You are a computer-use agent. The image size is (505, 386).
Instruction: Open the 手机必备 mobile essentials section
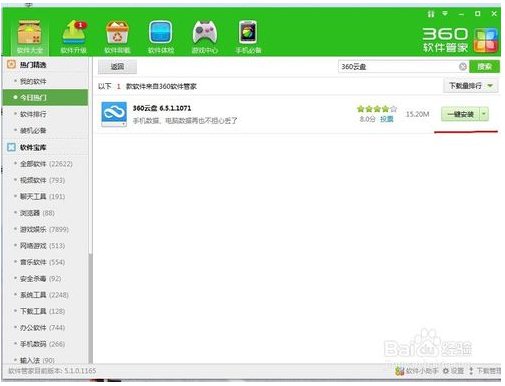(248, 37)
